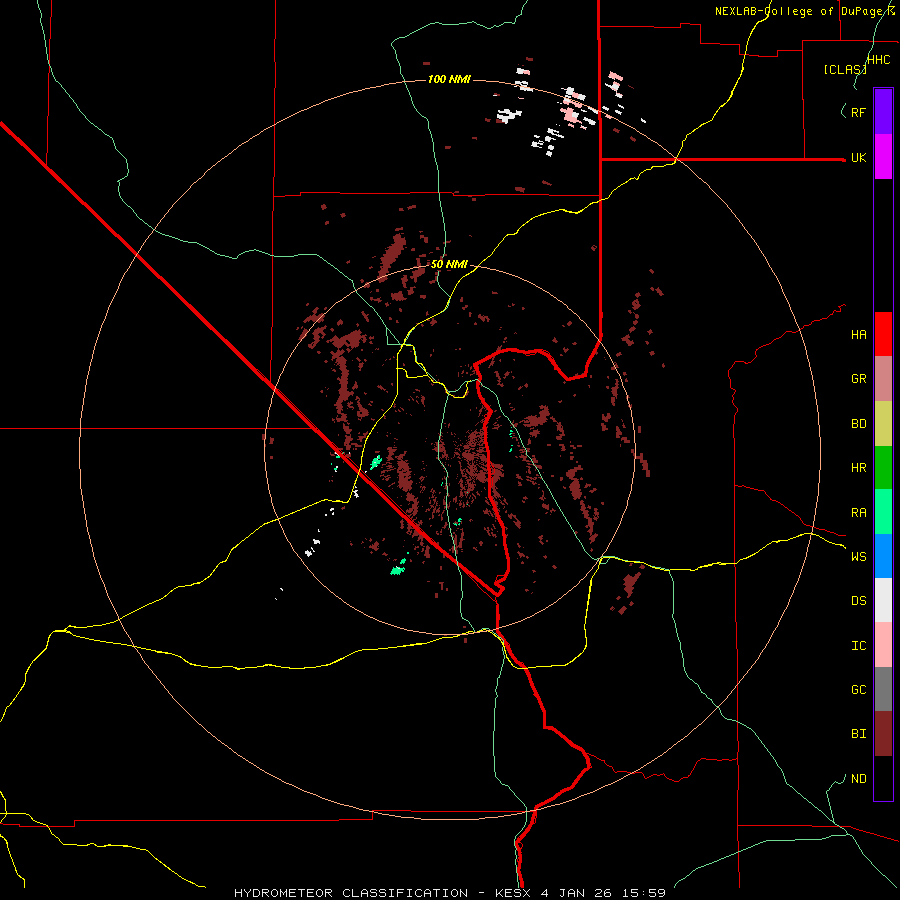The width and height of the screenshot is (900, 900).
Task: Click the 100 NMI range ring label
Action: click(449, 79)
